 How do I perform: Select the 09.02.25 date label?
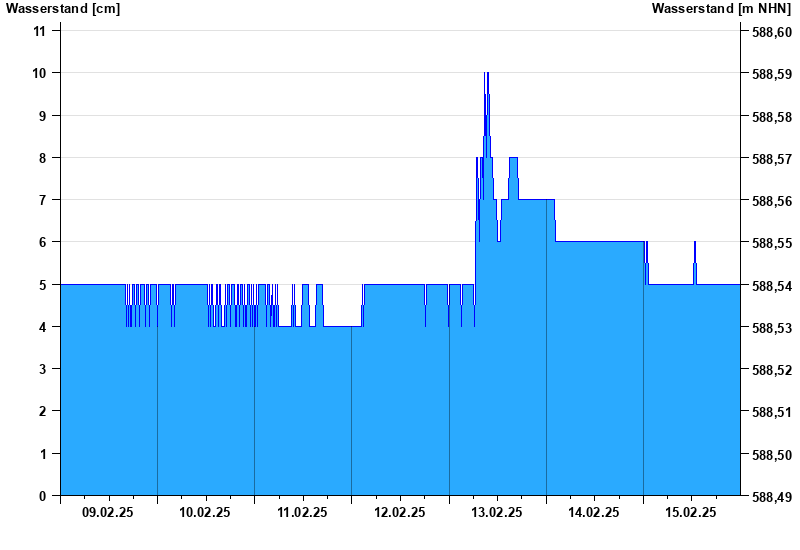(108, 512)
